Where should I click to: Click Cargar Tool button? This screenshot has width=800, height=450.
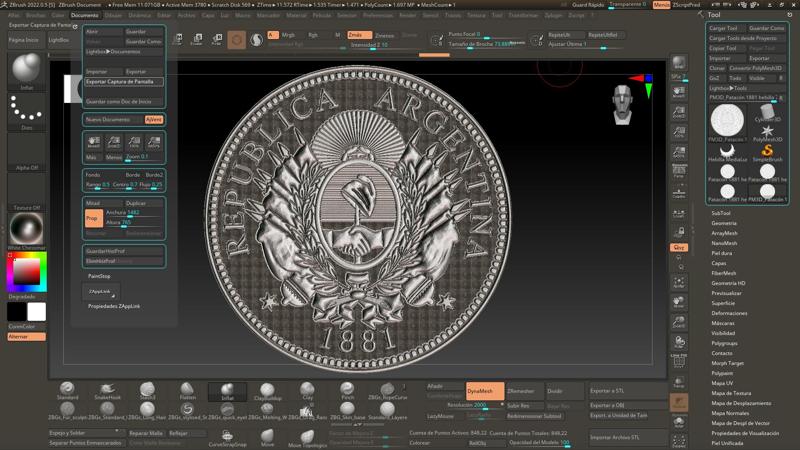pos(727,28)
